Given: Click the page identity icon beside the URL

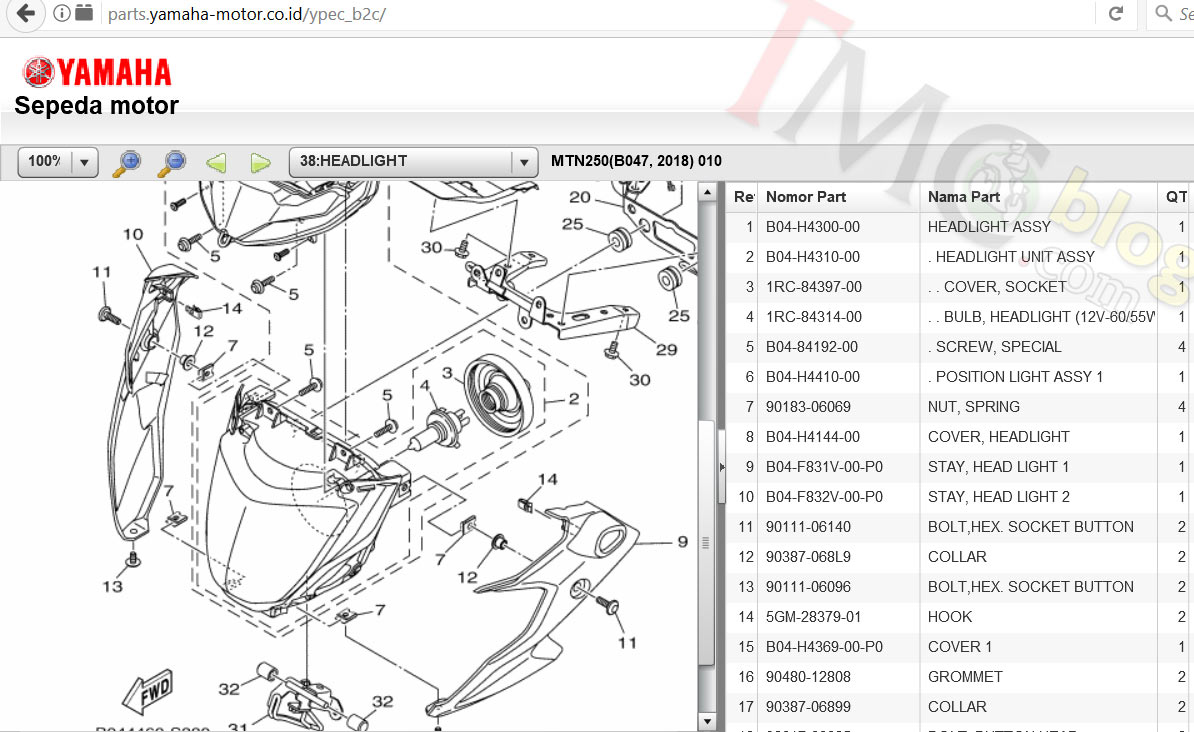Looking at the screenshot, I should pos(85,13).
